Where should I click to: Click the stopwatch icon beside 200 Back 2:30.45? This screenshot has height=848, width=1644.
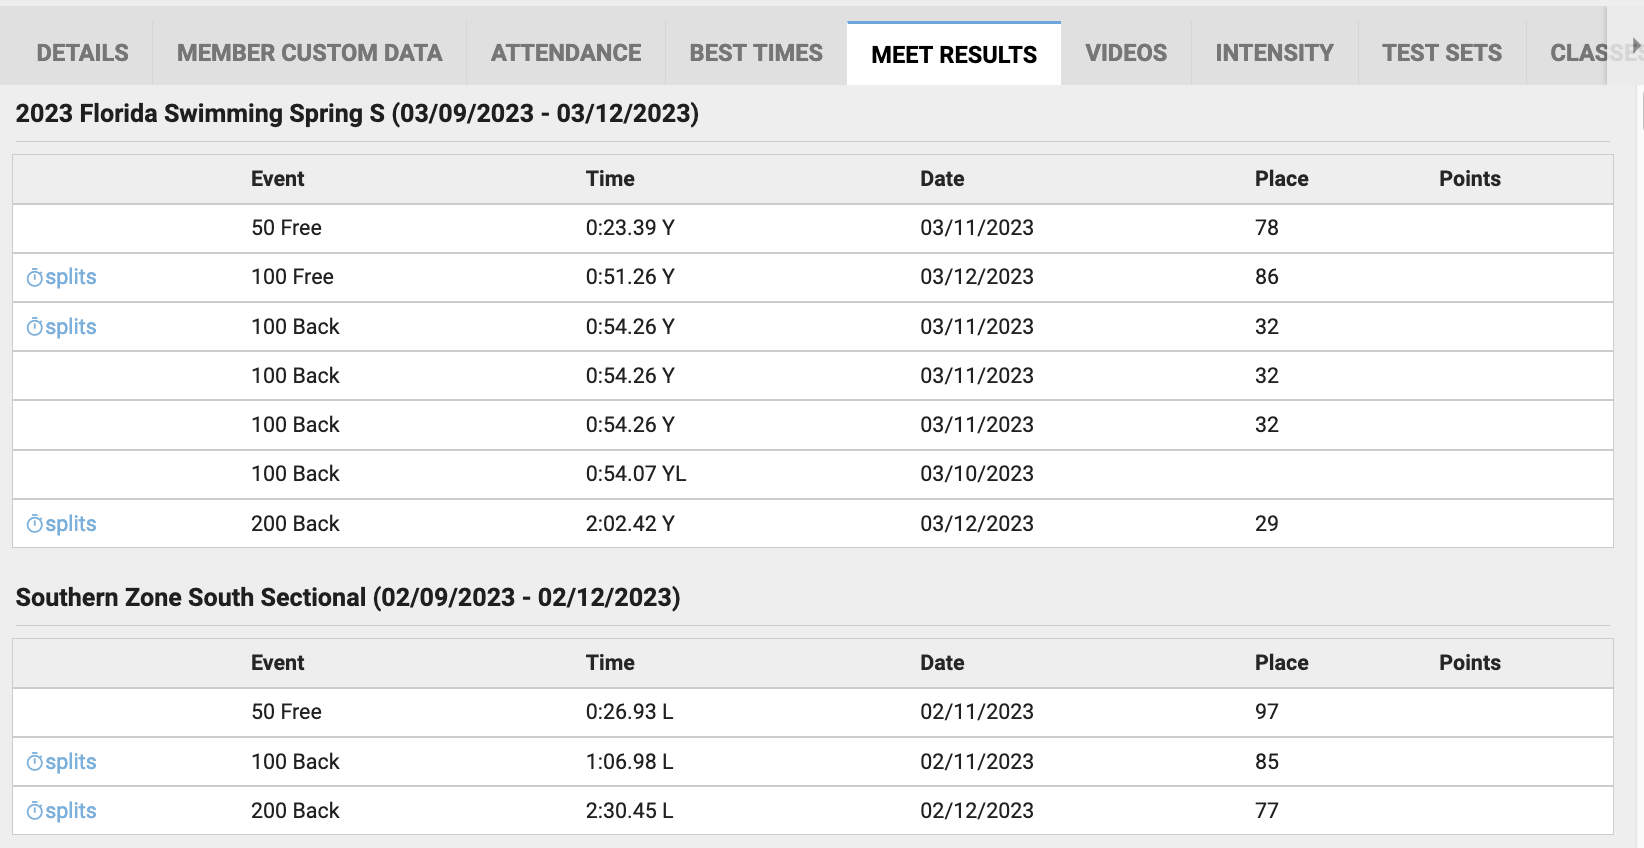[x=35, y=811]
